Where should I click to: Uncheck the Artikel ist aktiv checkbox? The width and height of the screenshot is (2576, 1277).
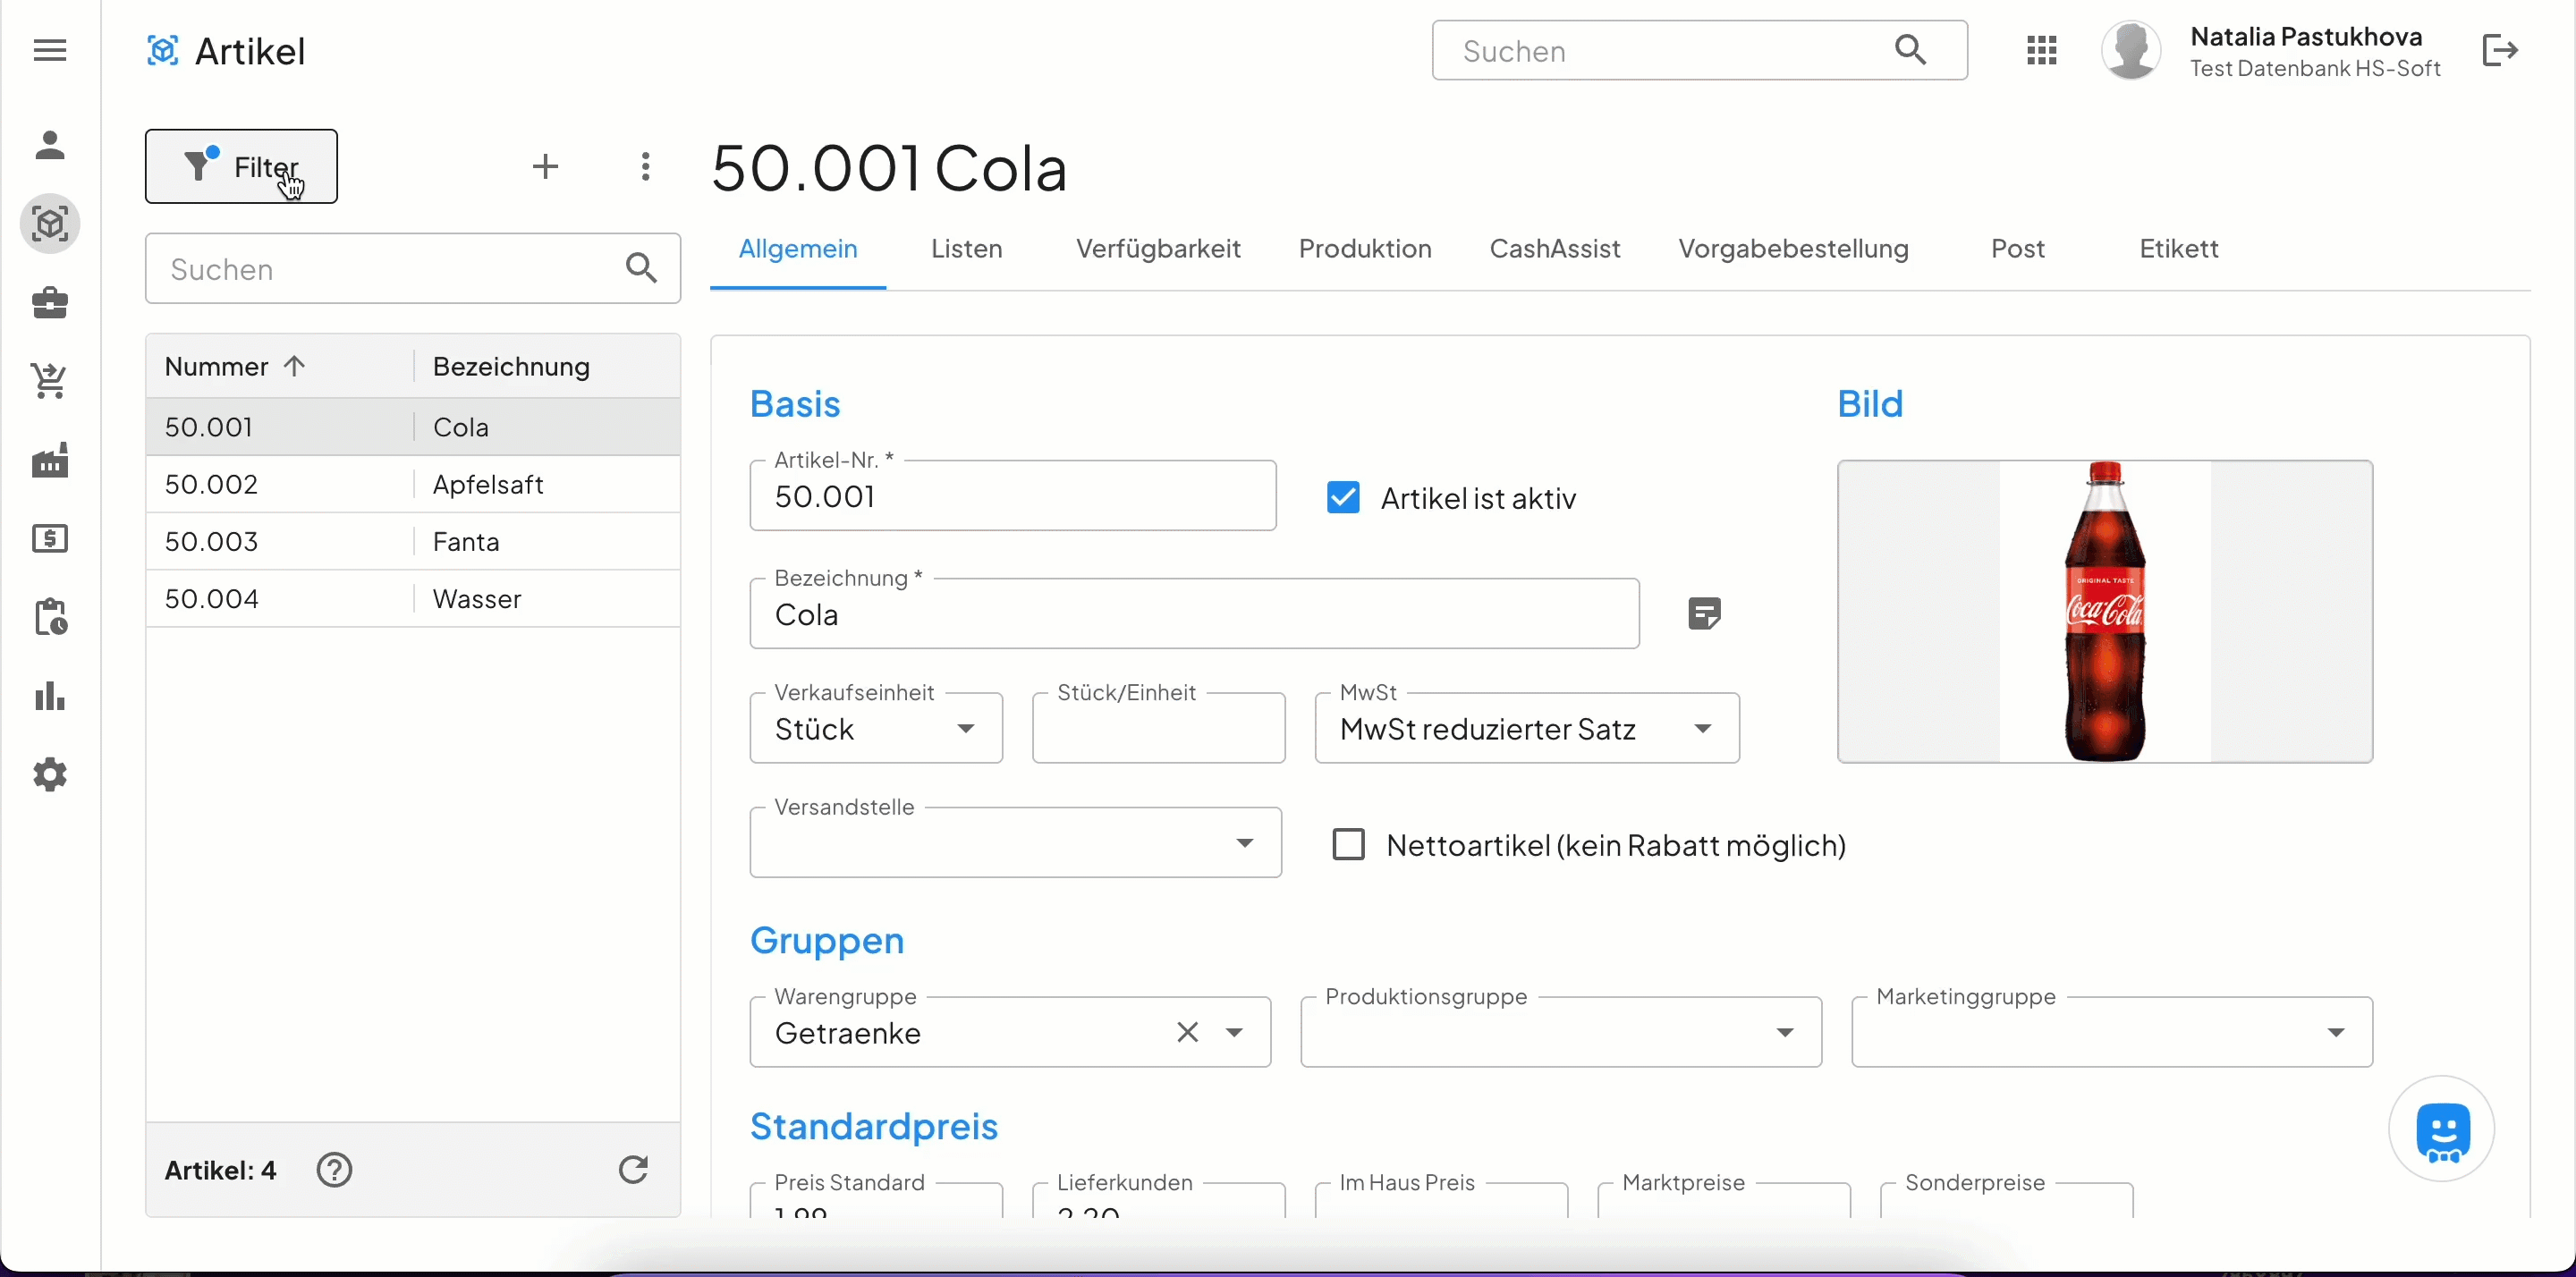click(1343, 497)
